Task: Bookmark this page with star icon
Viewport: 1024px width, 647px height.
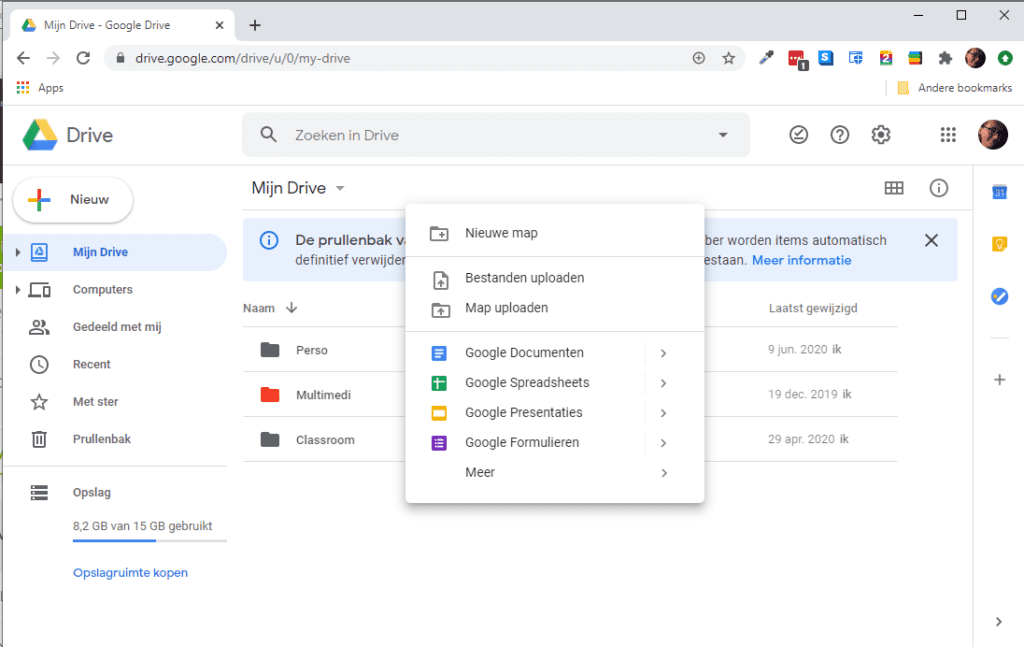Action: pyautogui.click(x=729, y=58)
